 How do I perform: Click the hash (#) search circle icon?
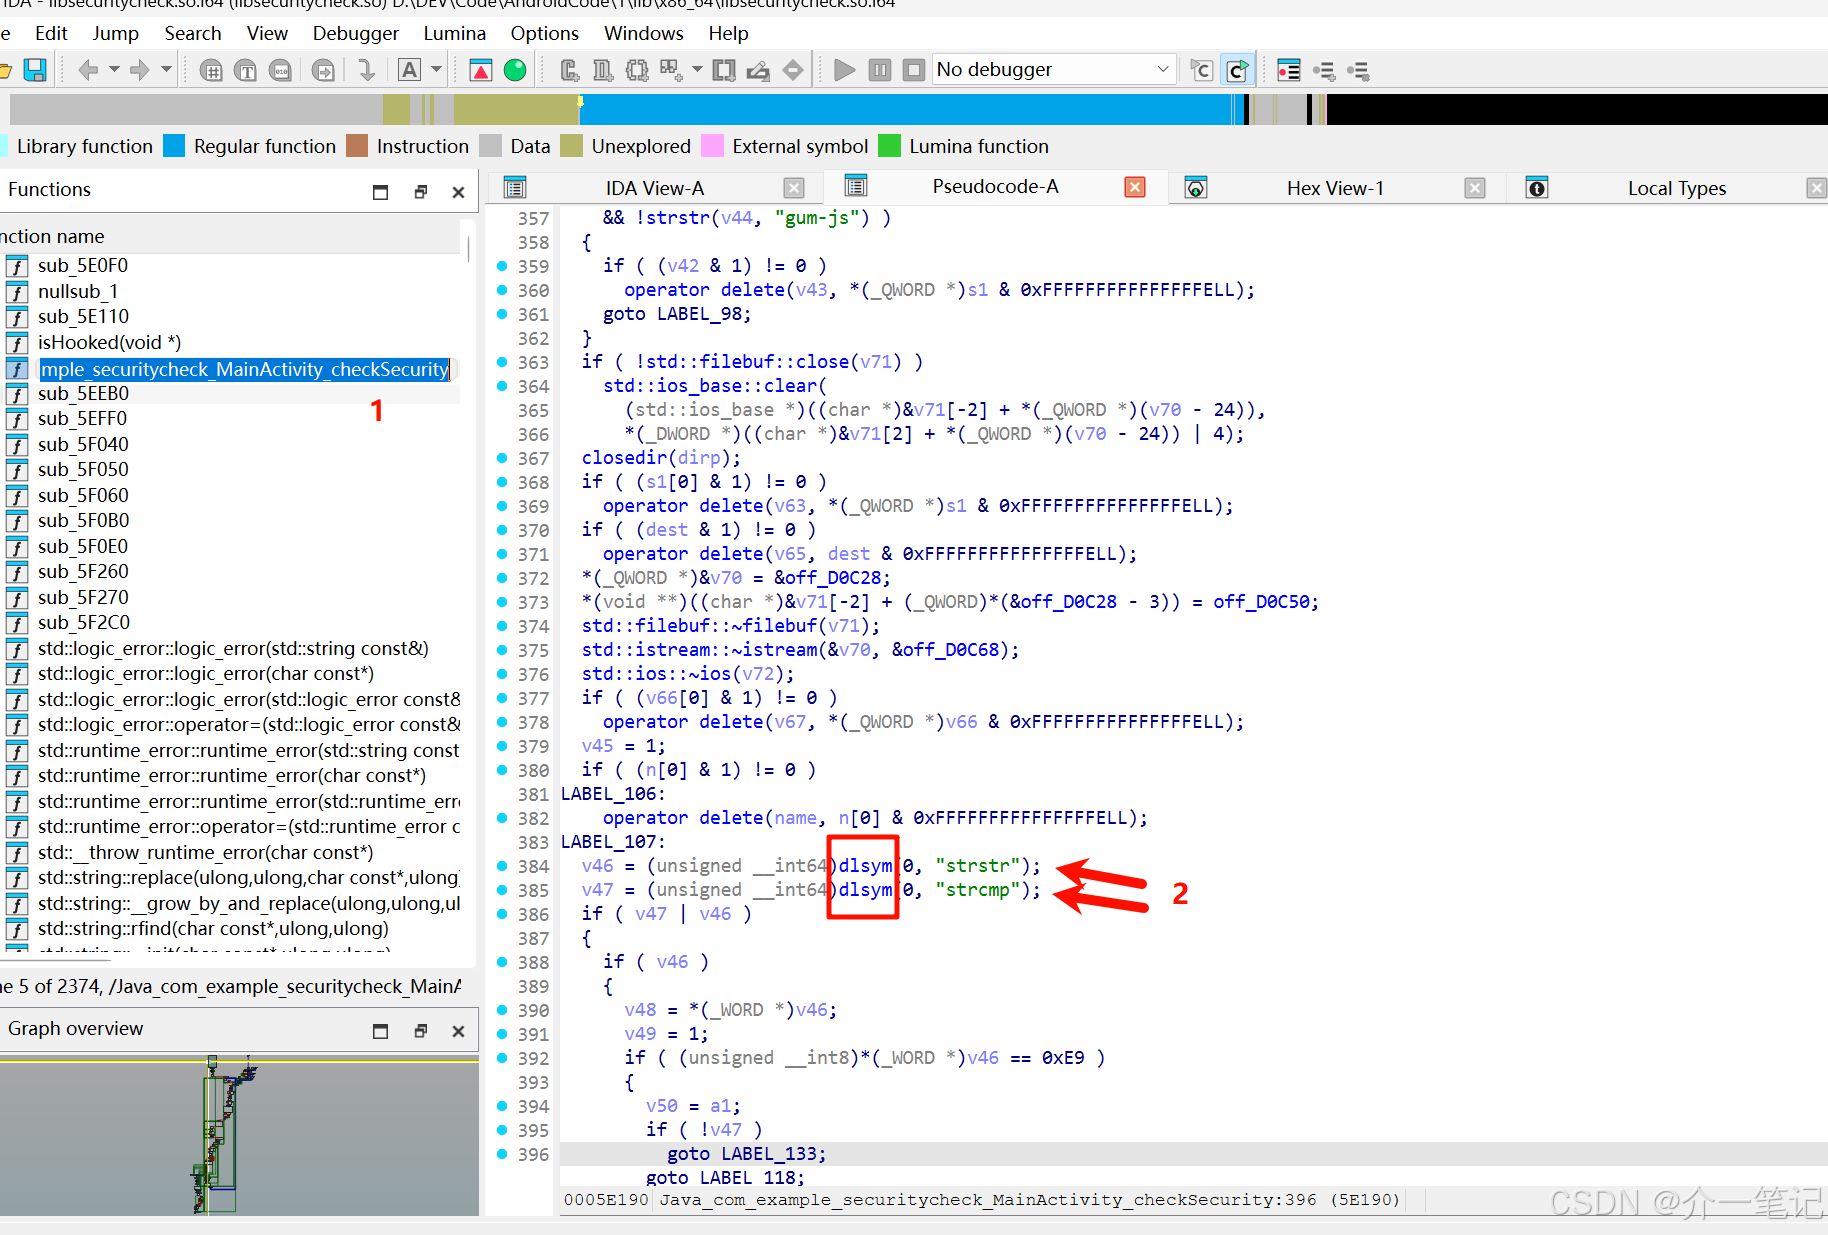click(211, 70)
